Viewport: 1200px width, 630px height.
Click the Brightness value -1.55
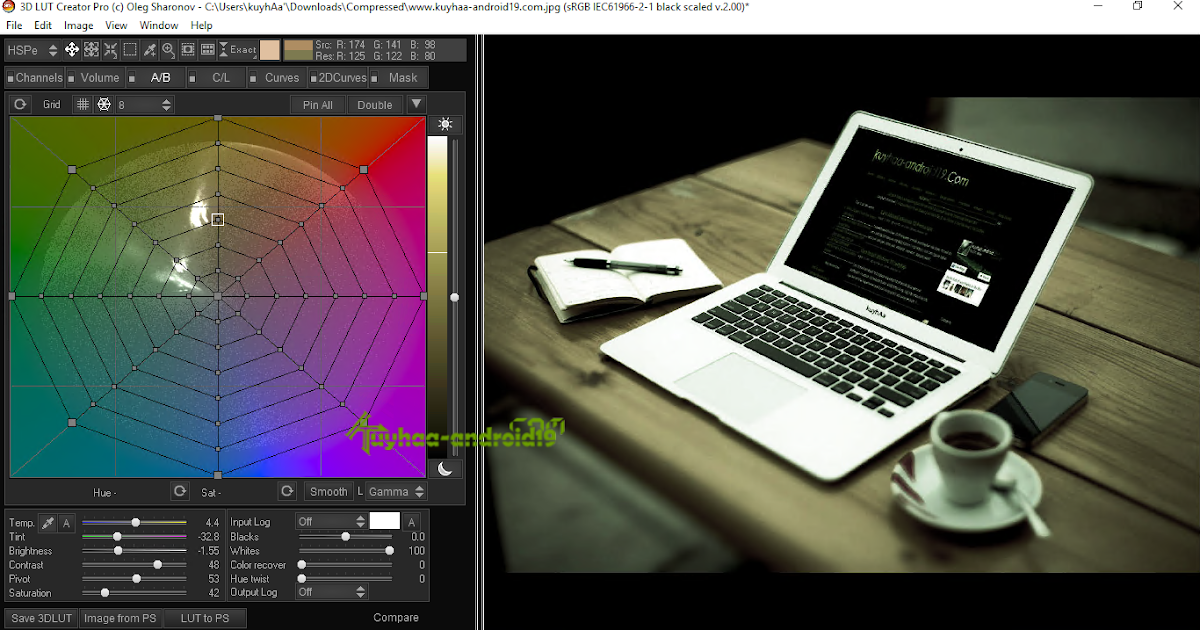(x=208, y=551)
